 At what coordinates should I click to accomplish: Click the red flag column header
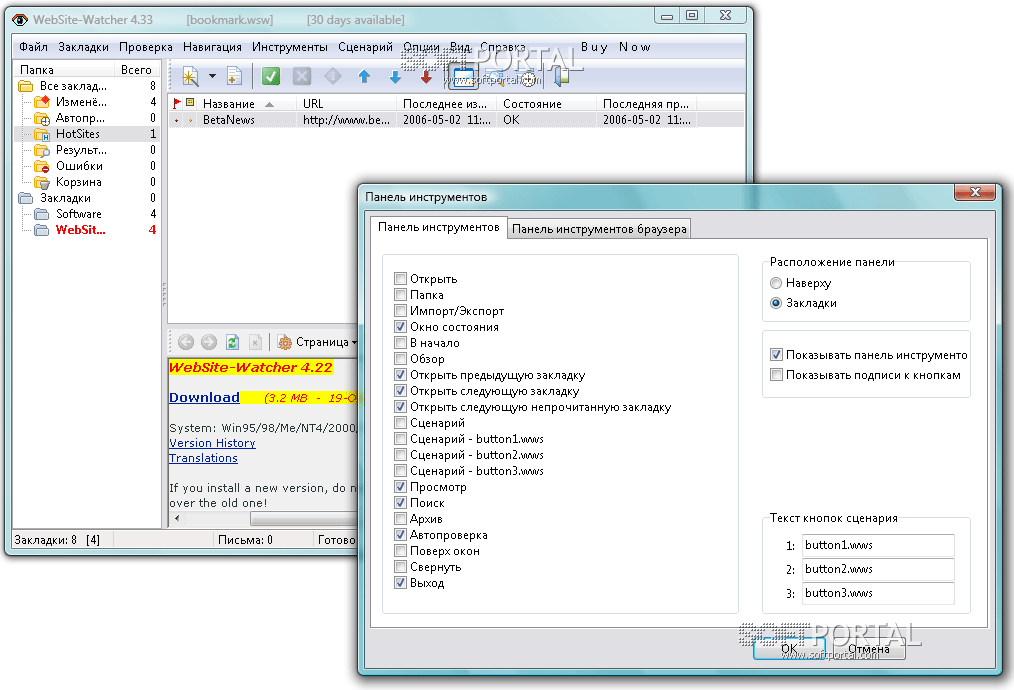click(x=177, y=103)
